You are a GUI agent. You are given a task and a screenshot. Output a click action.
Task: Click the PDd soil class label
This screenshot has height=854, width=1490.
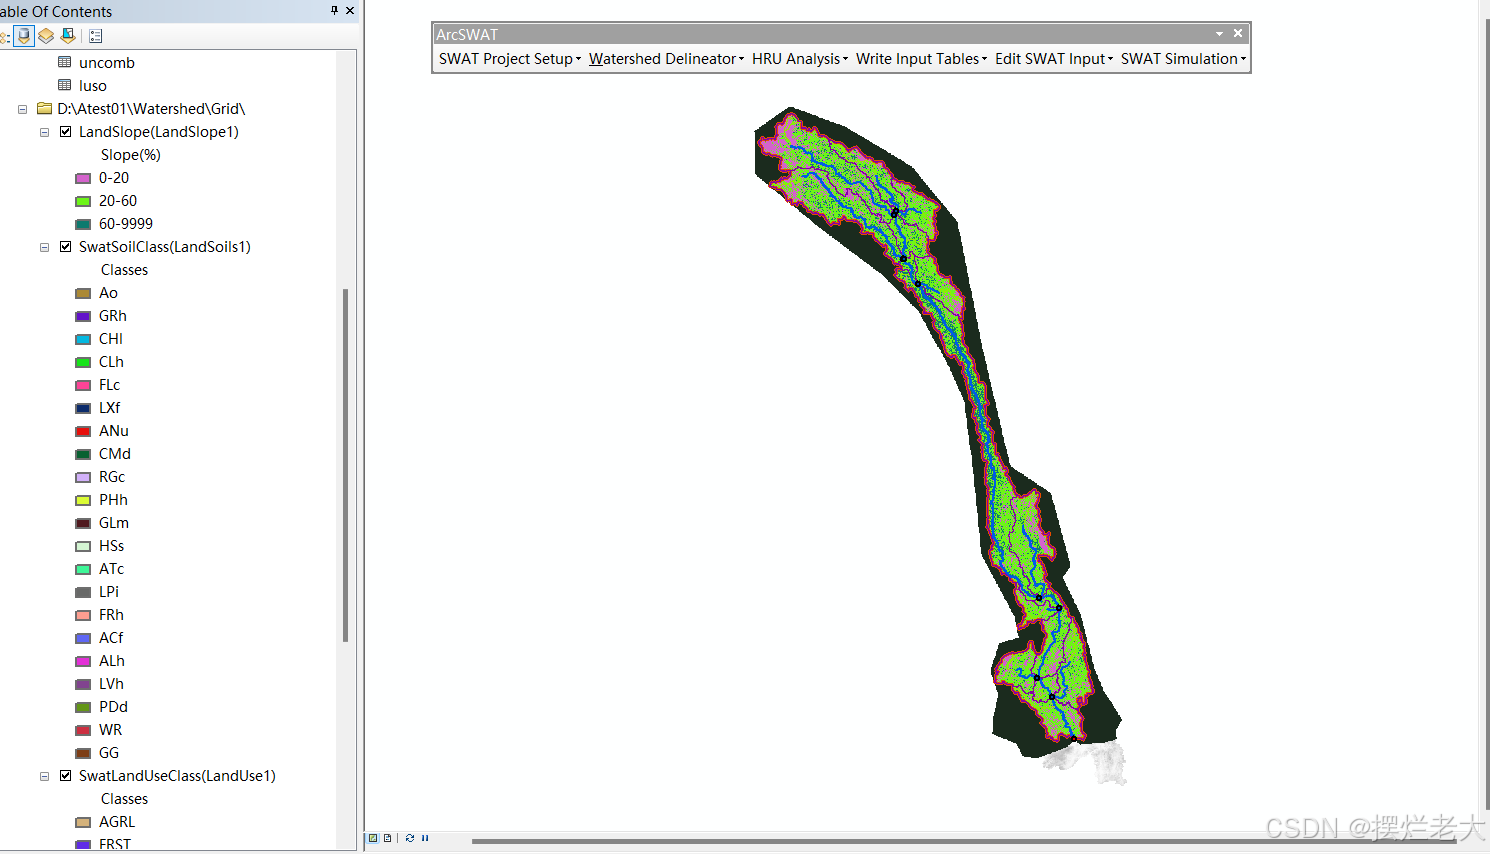[x=113, y=707]
